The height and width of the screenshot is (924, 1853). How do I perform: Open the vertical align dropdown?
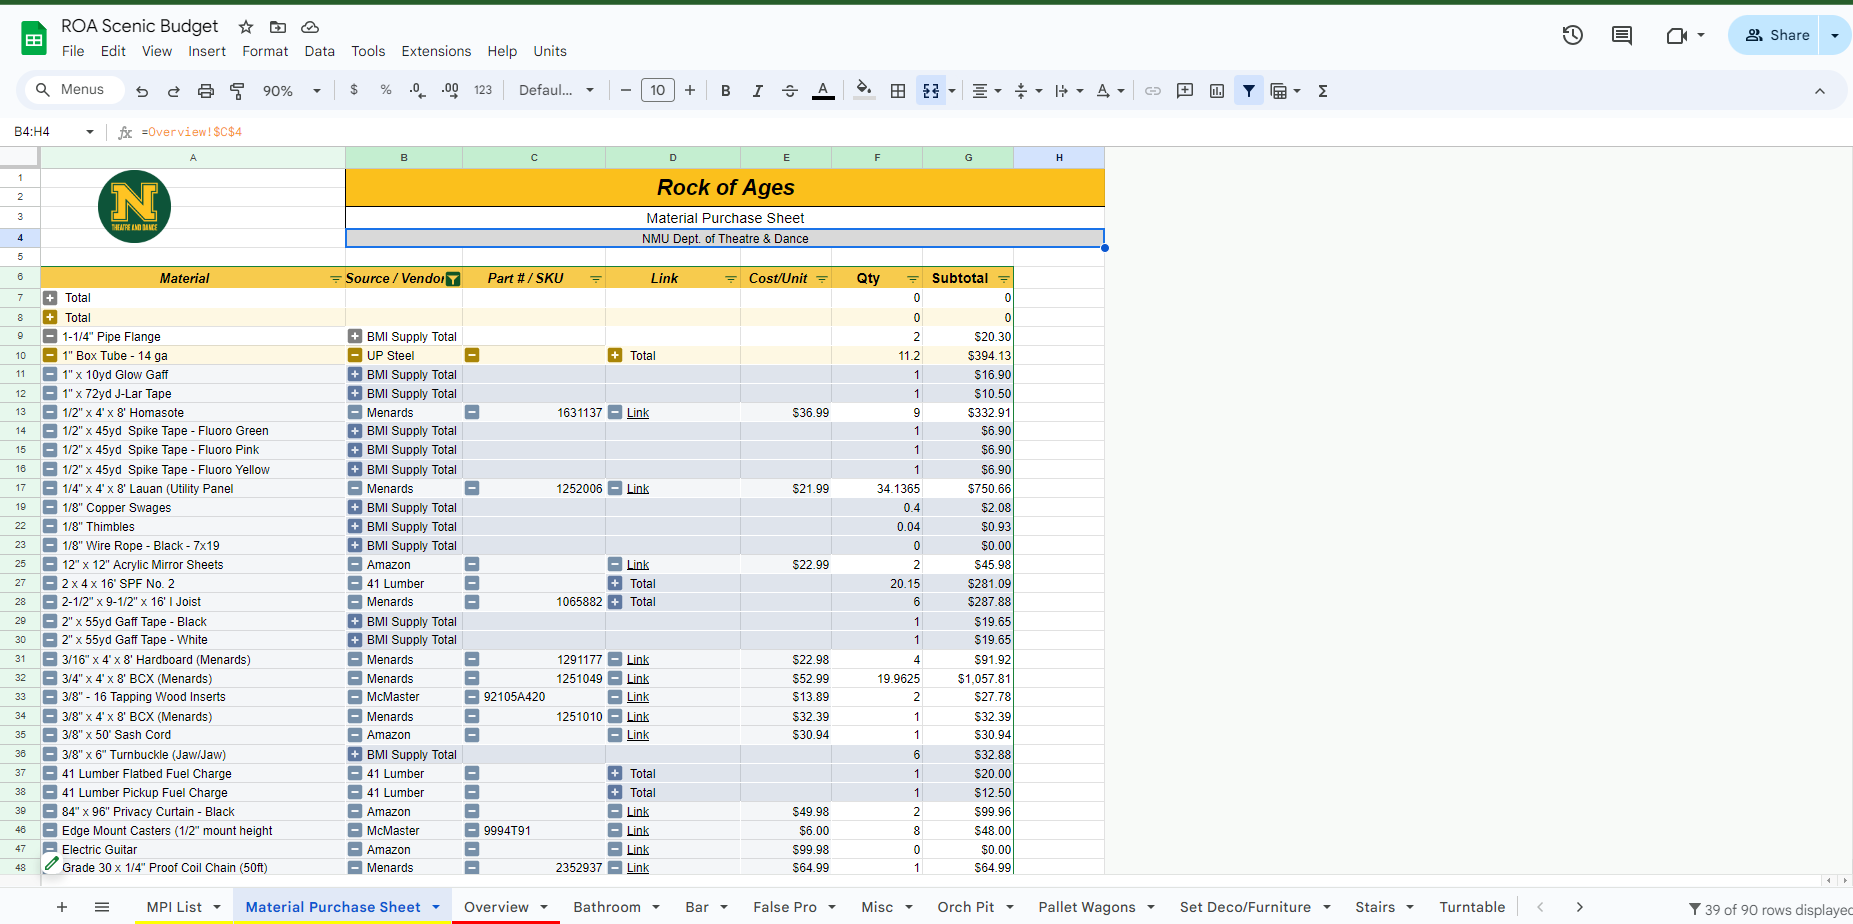pos(1028,91)
